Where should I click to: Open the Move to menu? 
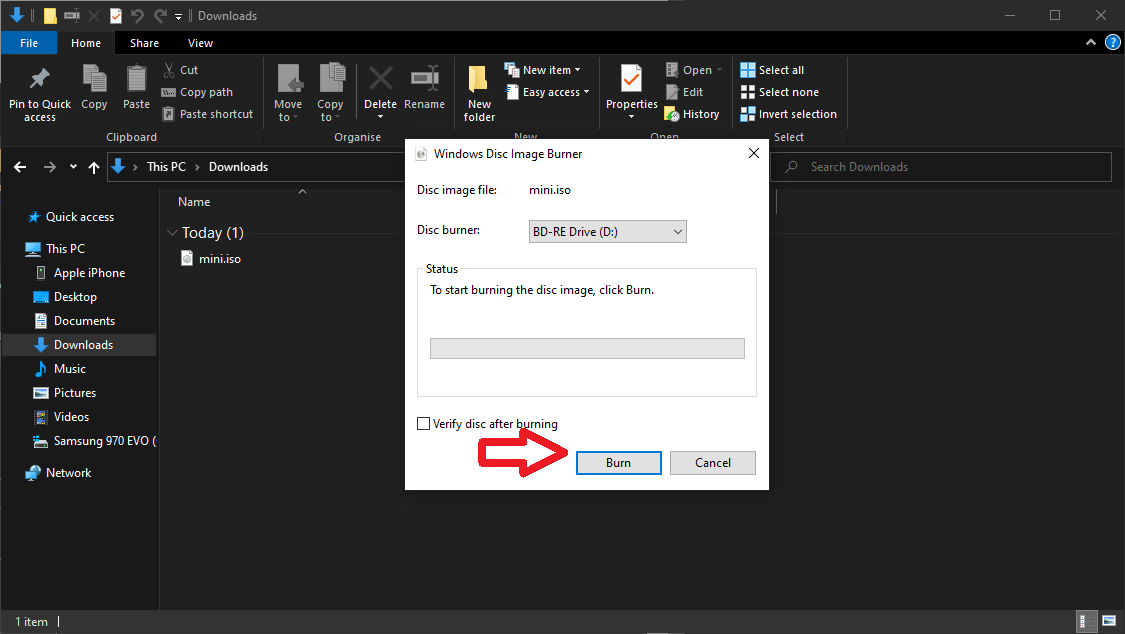tap(288, 93)
